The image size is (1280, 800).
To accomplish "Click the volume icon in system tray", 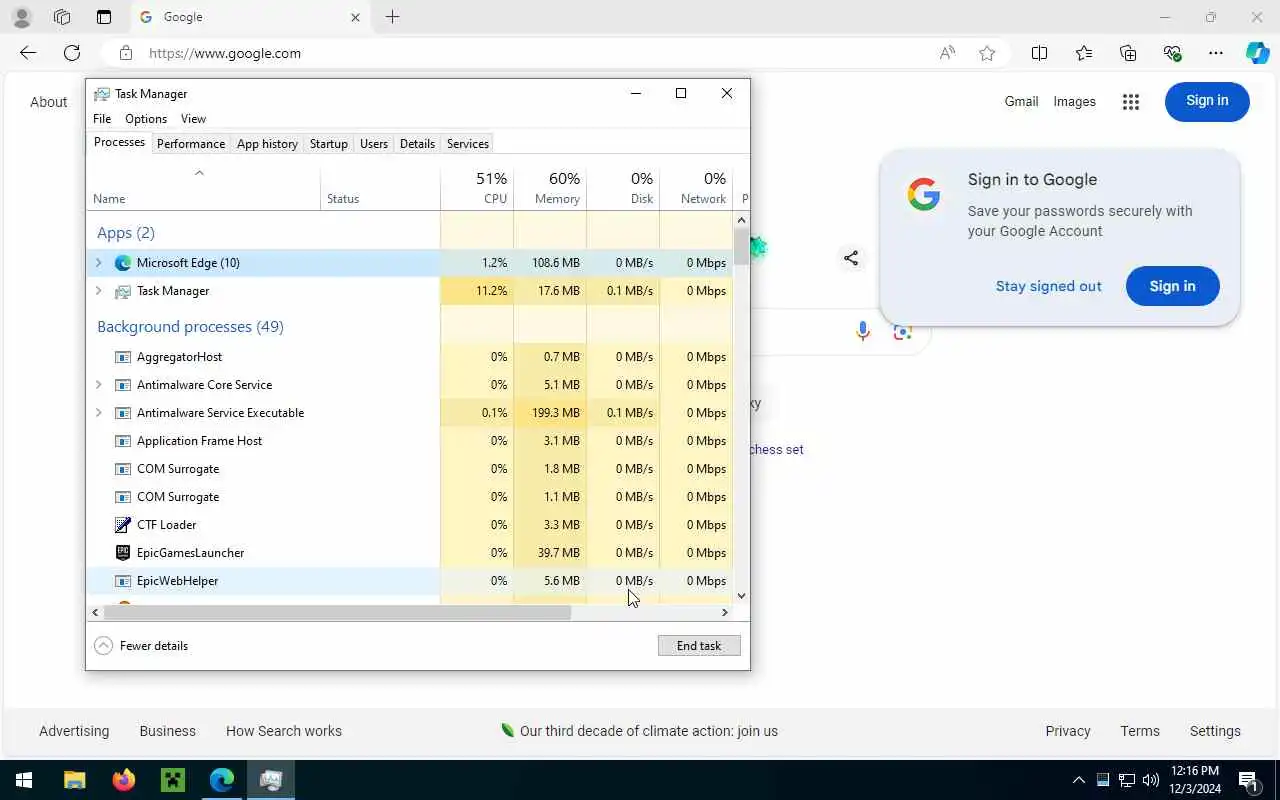I will 1151,780.
